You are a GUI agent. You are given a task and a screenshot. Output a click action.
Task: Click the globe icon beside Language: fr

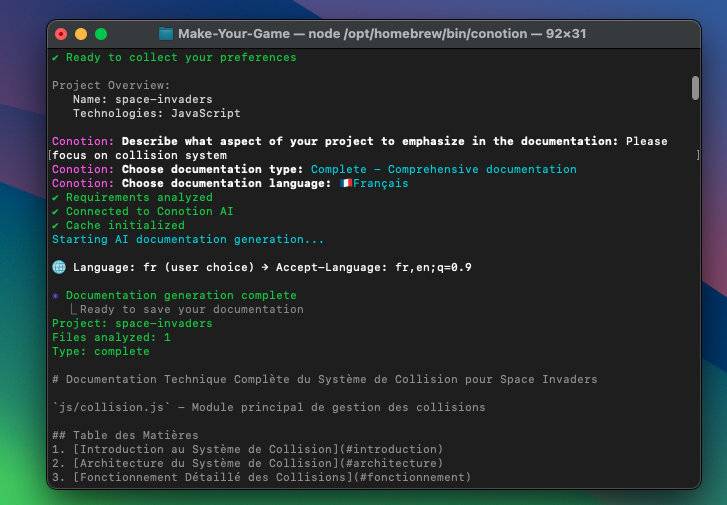coord(58,267)
